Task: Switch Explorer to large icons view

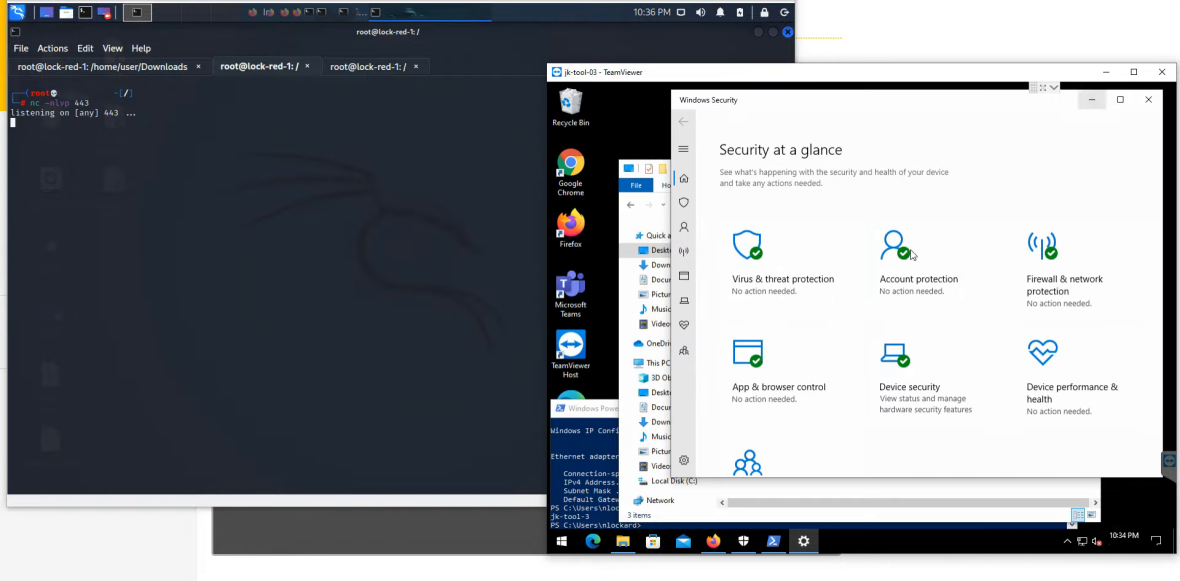Action: [1091, 515]
